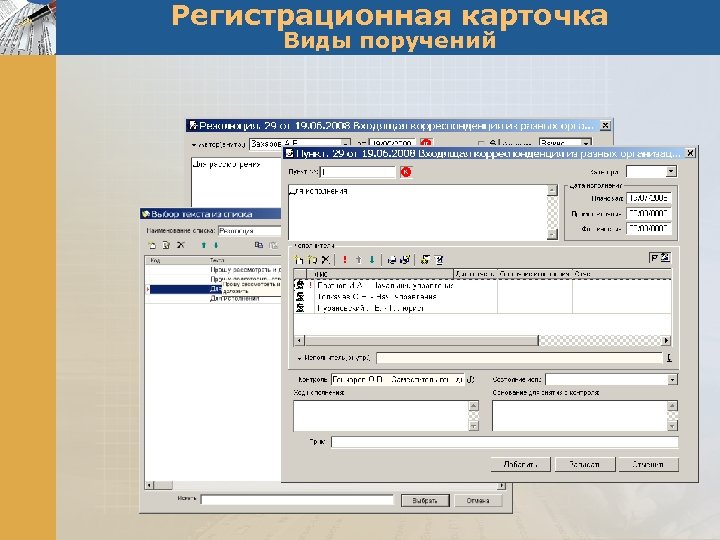Click the icon next to Контроль field
The width and height of the screenshot is (720, 540).
pos(471,380)
